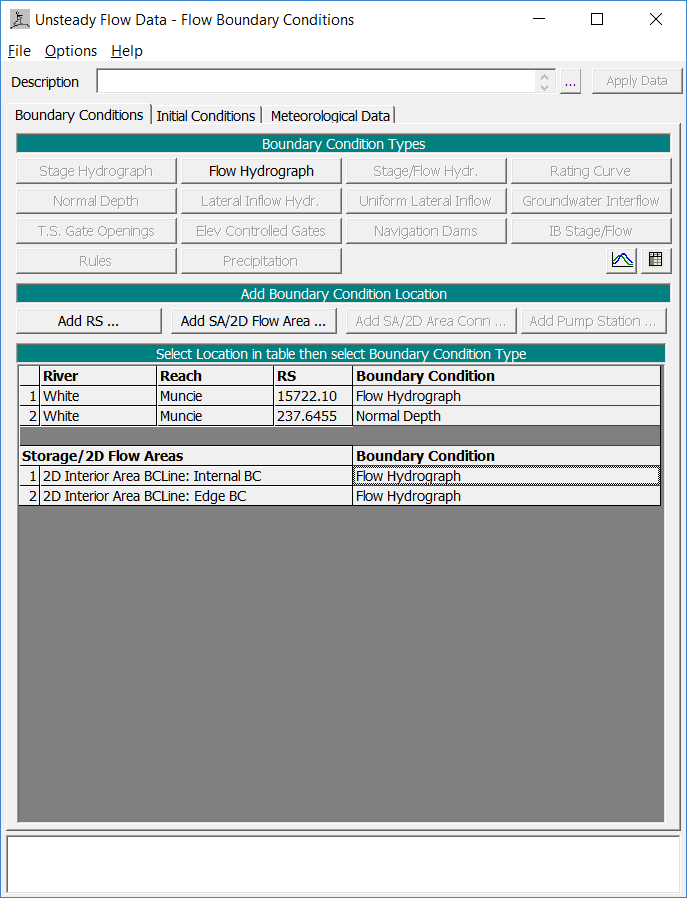Select 2D Interior Area BCLine: Internal BC
Viewport: 687px width, 898px height.
coord(196,476)
